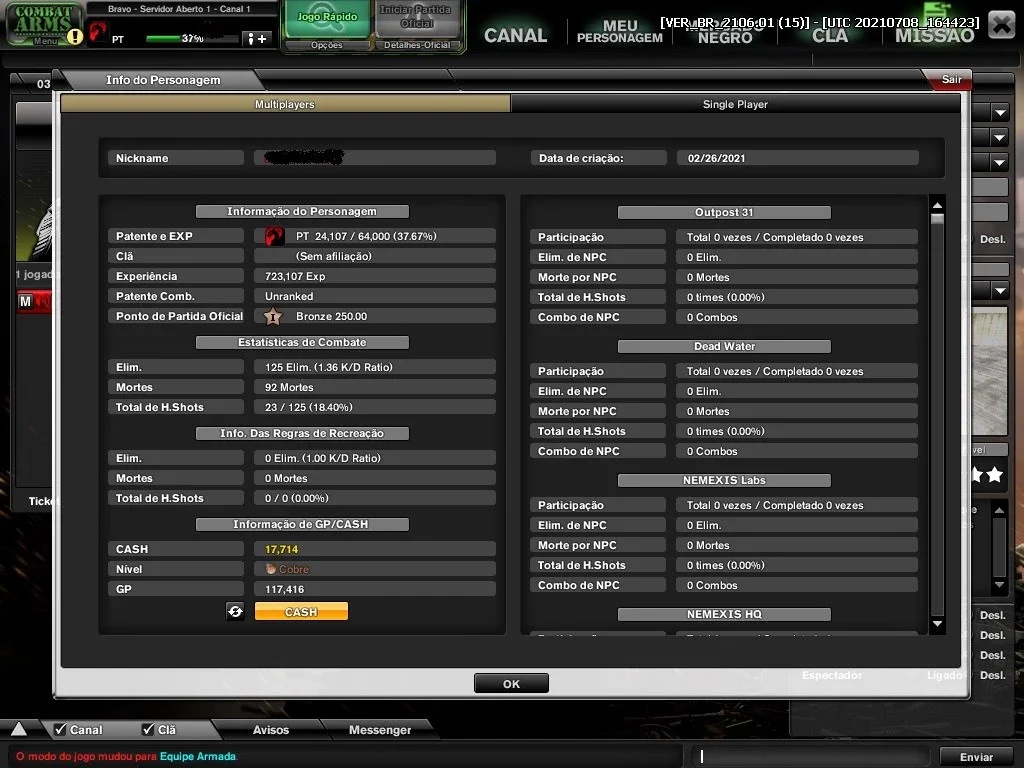
Task: Open the Messenger tab
Action: pyautogui.click(x=379, y=729)
